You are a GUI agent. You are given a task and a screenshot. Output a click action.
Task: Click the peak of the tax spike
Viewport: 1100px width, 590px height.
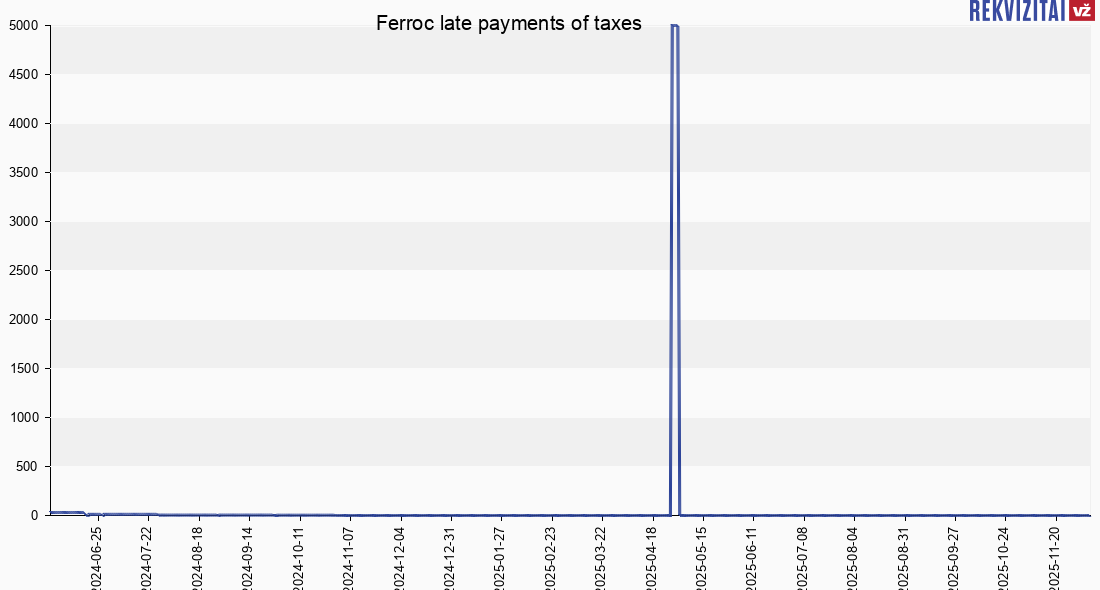[x=675, y=26]
